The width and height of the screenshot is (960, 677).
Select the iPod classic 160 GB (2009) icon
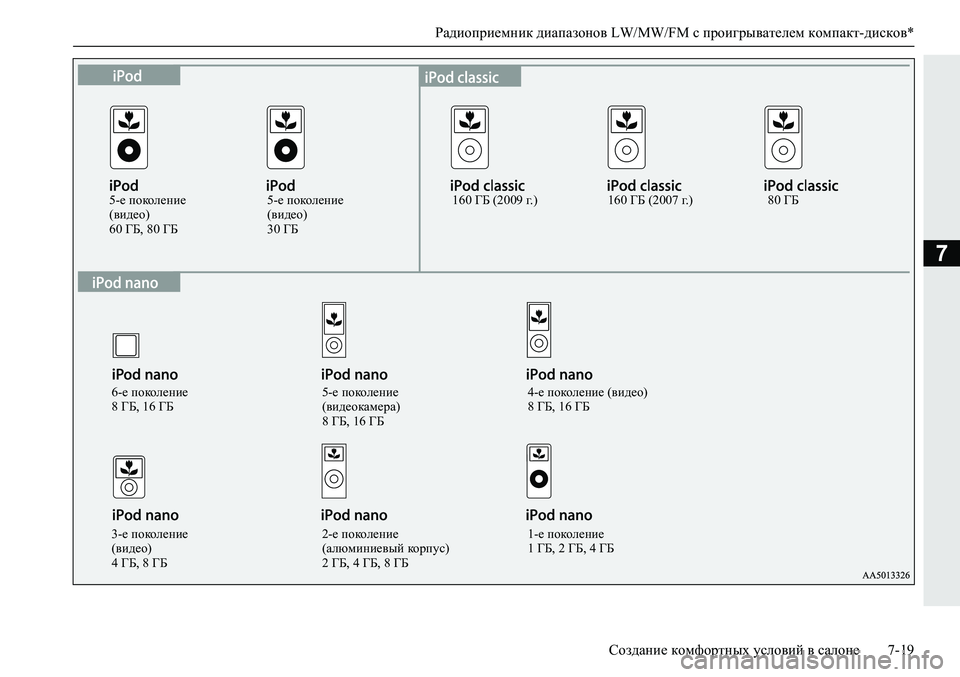click(470, 137)
